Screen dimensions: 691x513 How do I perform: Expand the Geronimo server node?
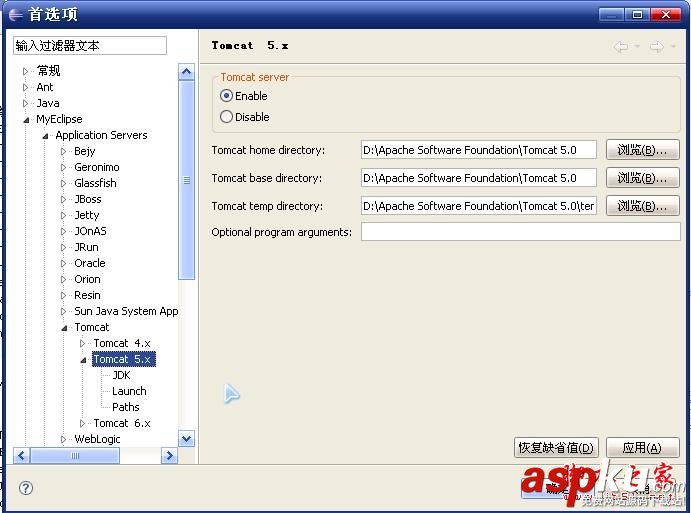tap(63, 167)
